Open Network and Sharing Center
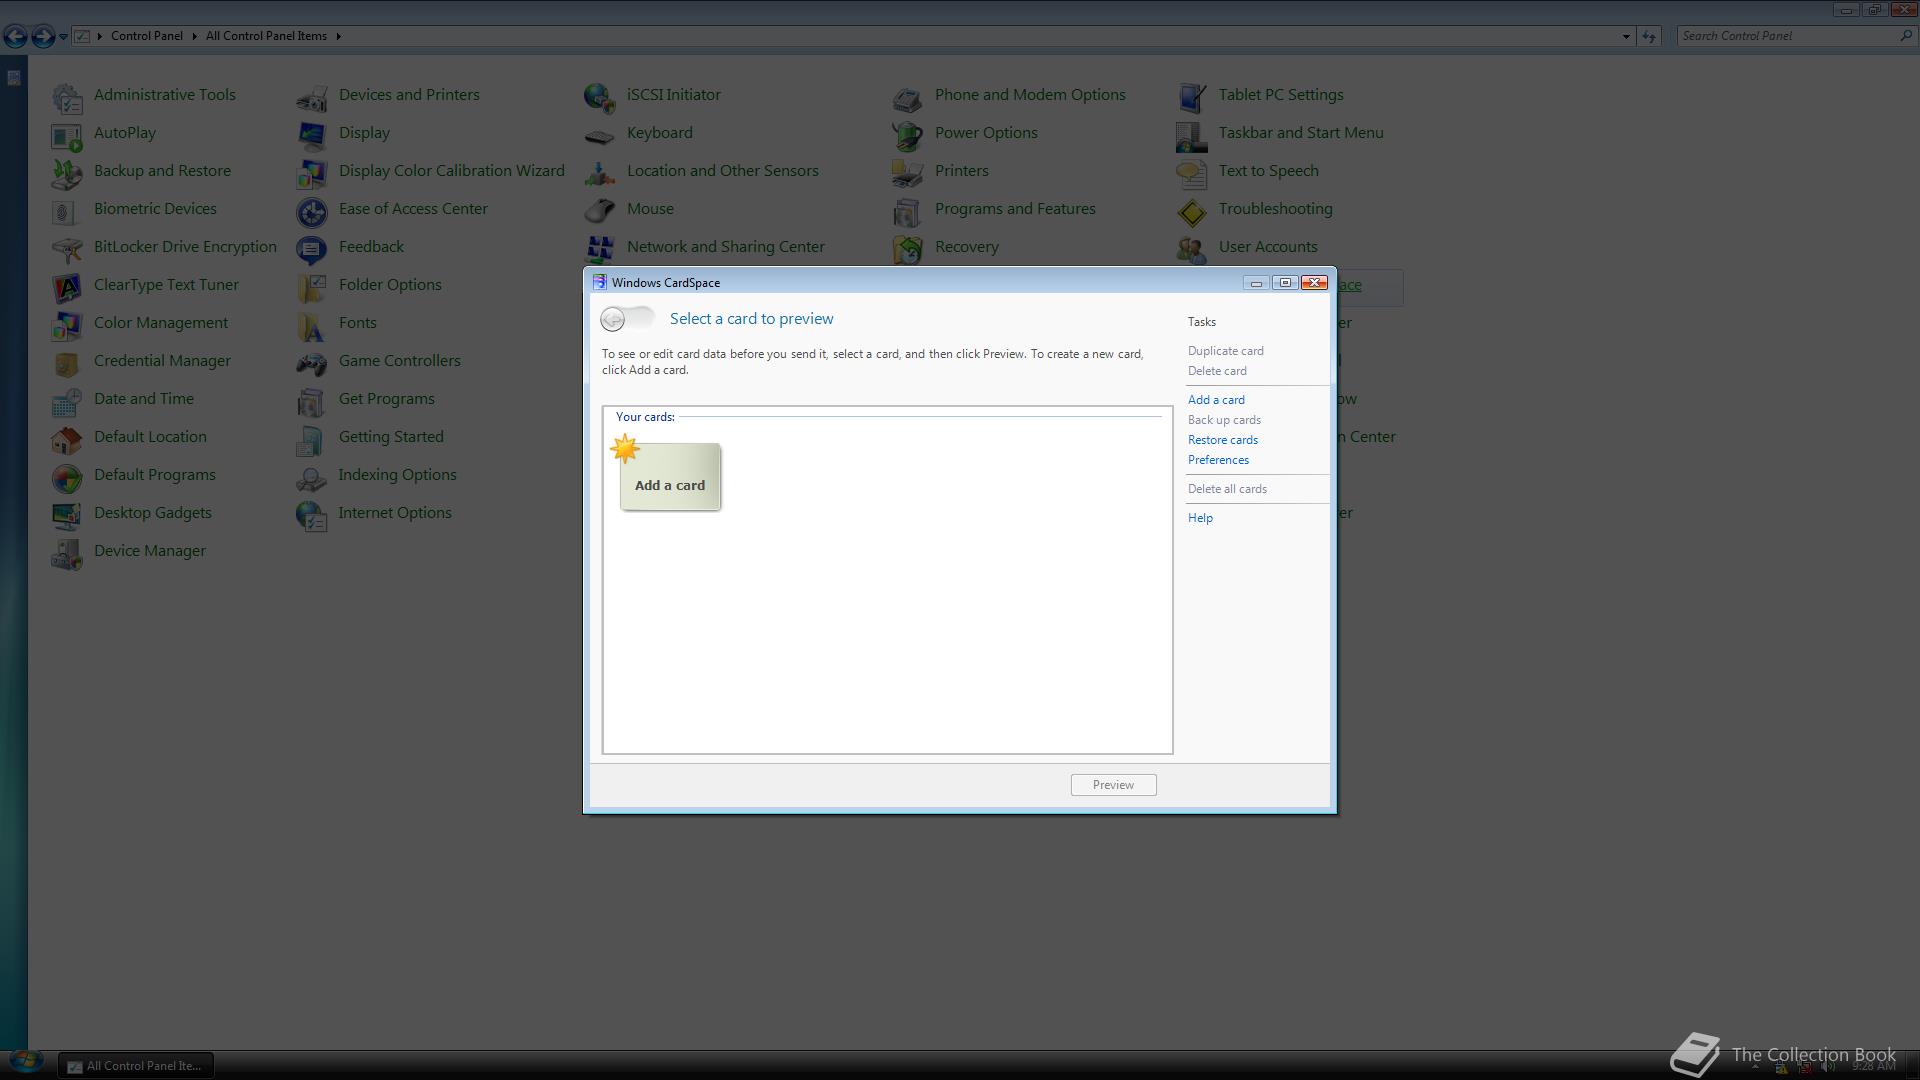The height and width of the screenshot is (1080, 1920). coord(725,247)
